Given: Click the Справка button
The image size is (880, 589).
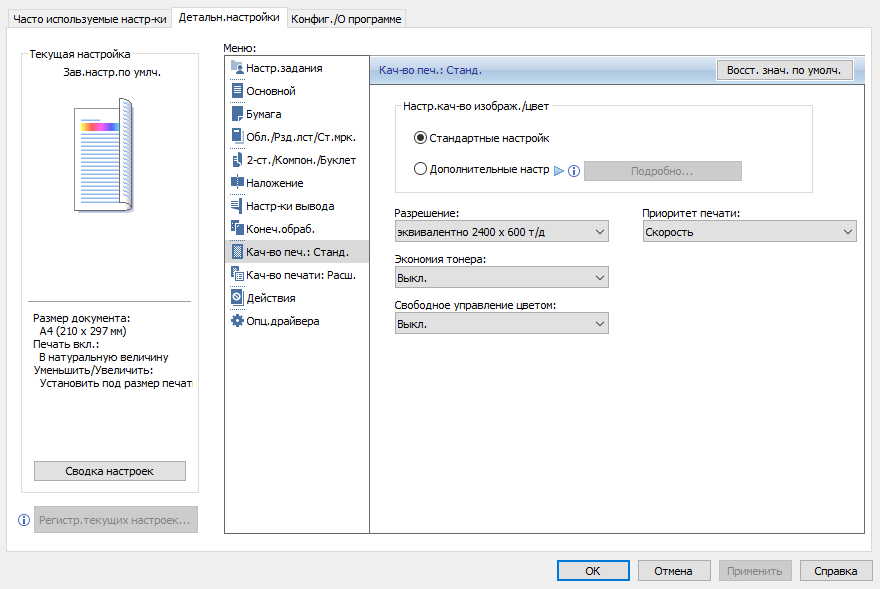Looking at the screenshot, I should (836, 571).
